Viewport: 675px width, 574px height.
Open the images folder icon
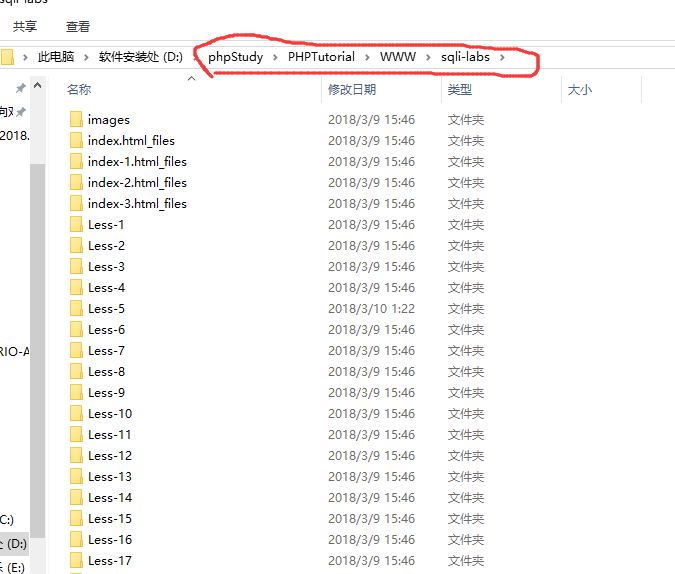[76, 119]
